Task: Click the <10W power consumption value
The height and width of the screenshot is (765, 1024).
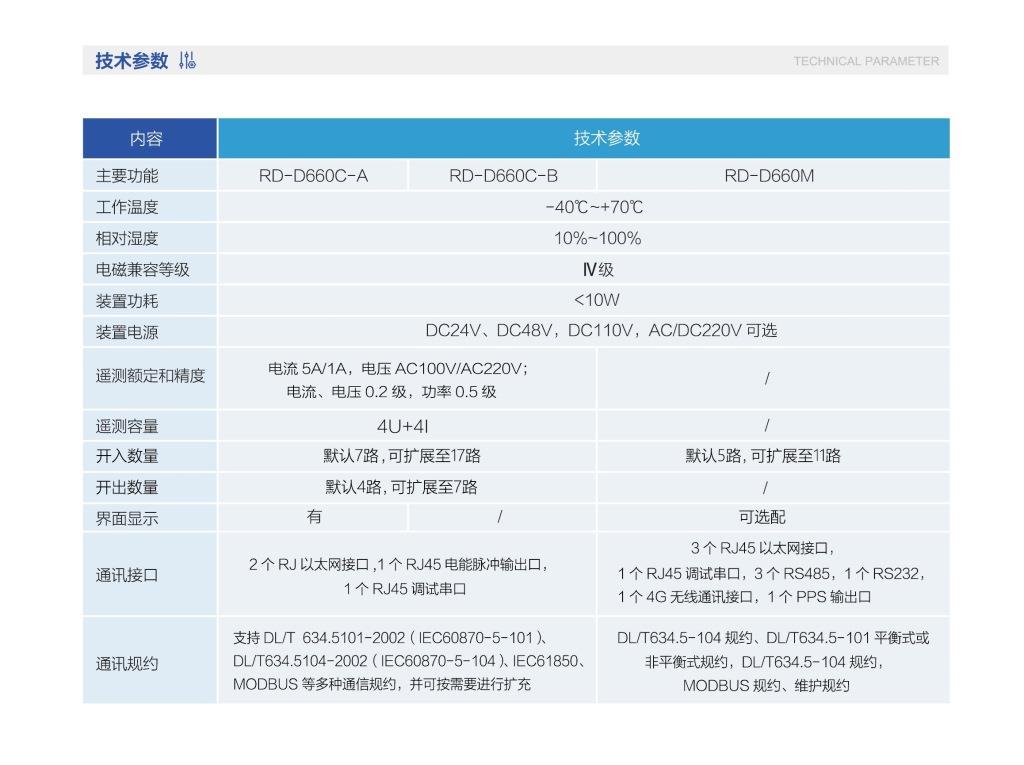Action: 596,300
